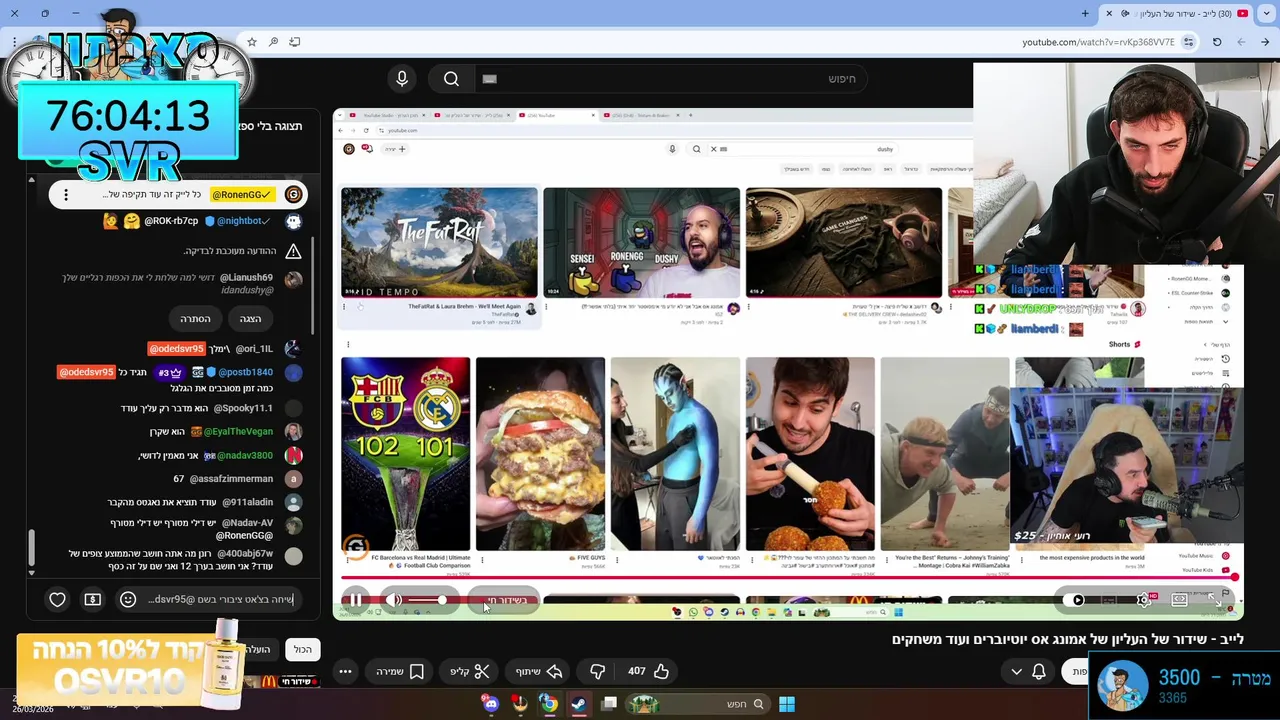Switch to theater mode in player
The image size is (1280, 720).
point(1180,600)
